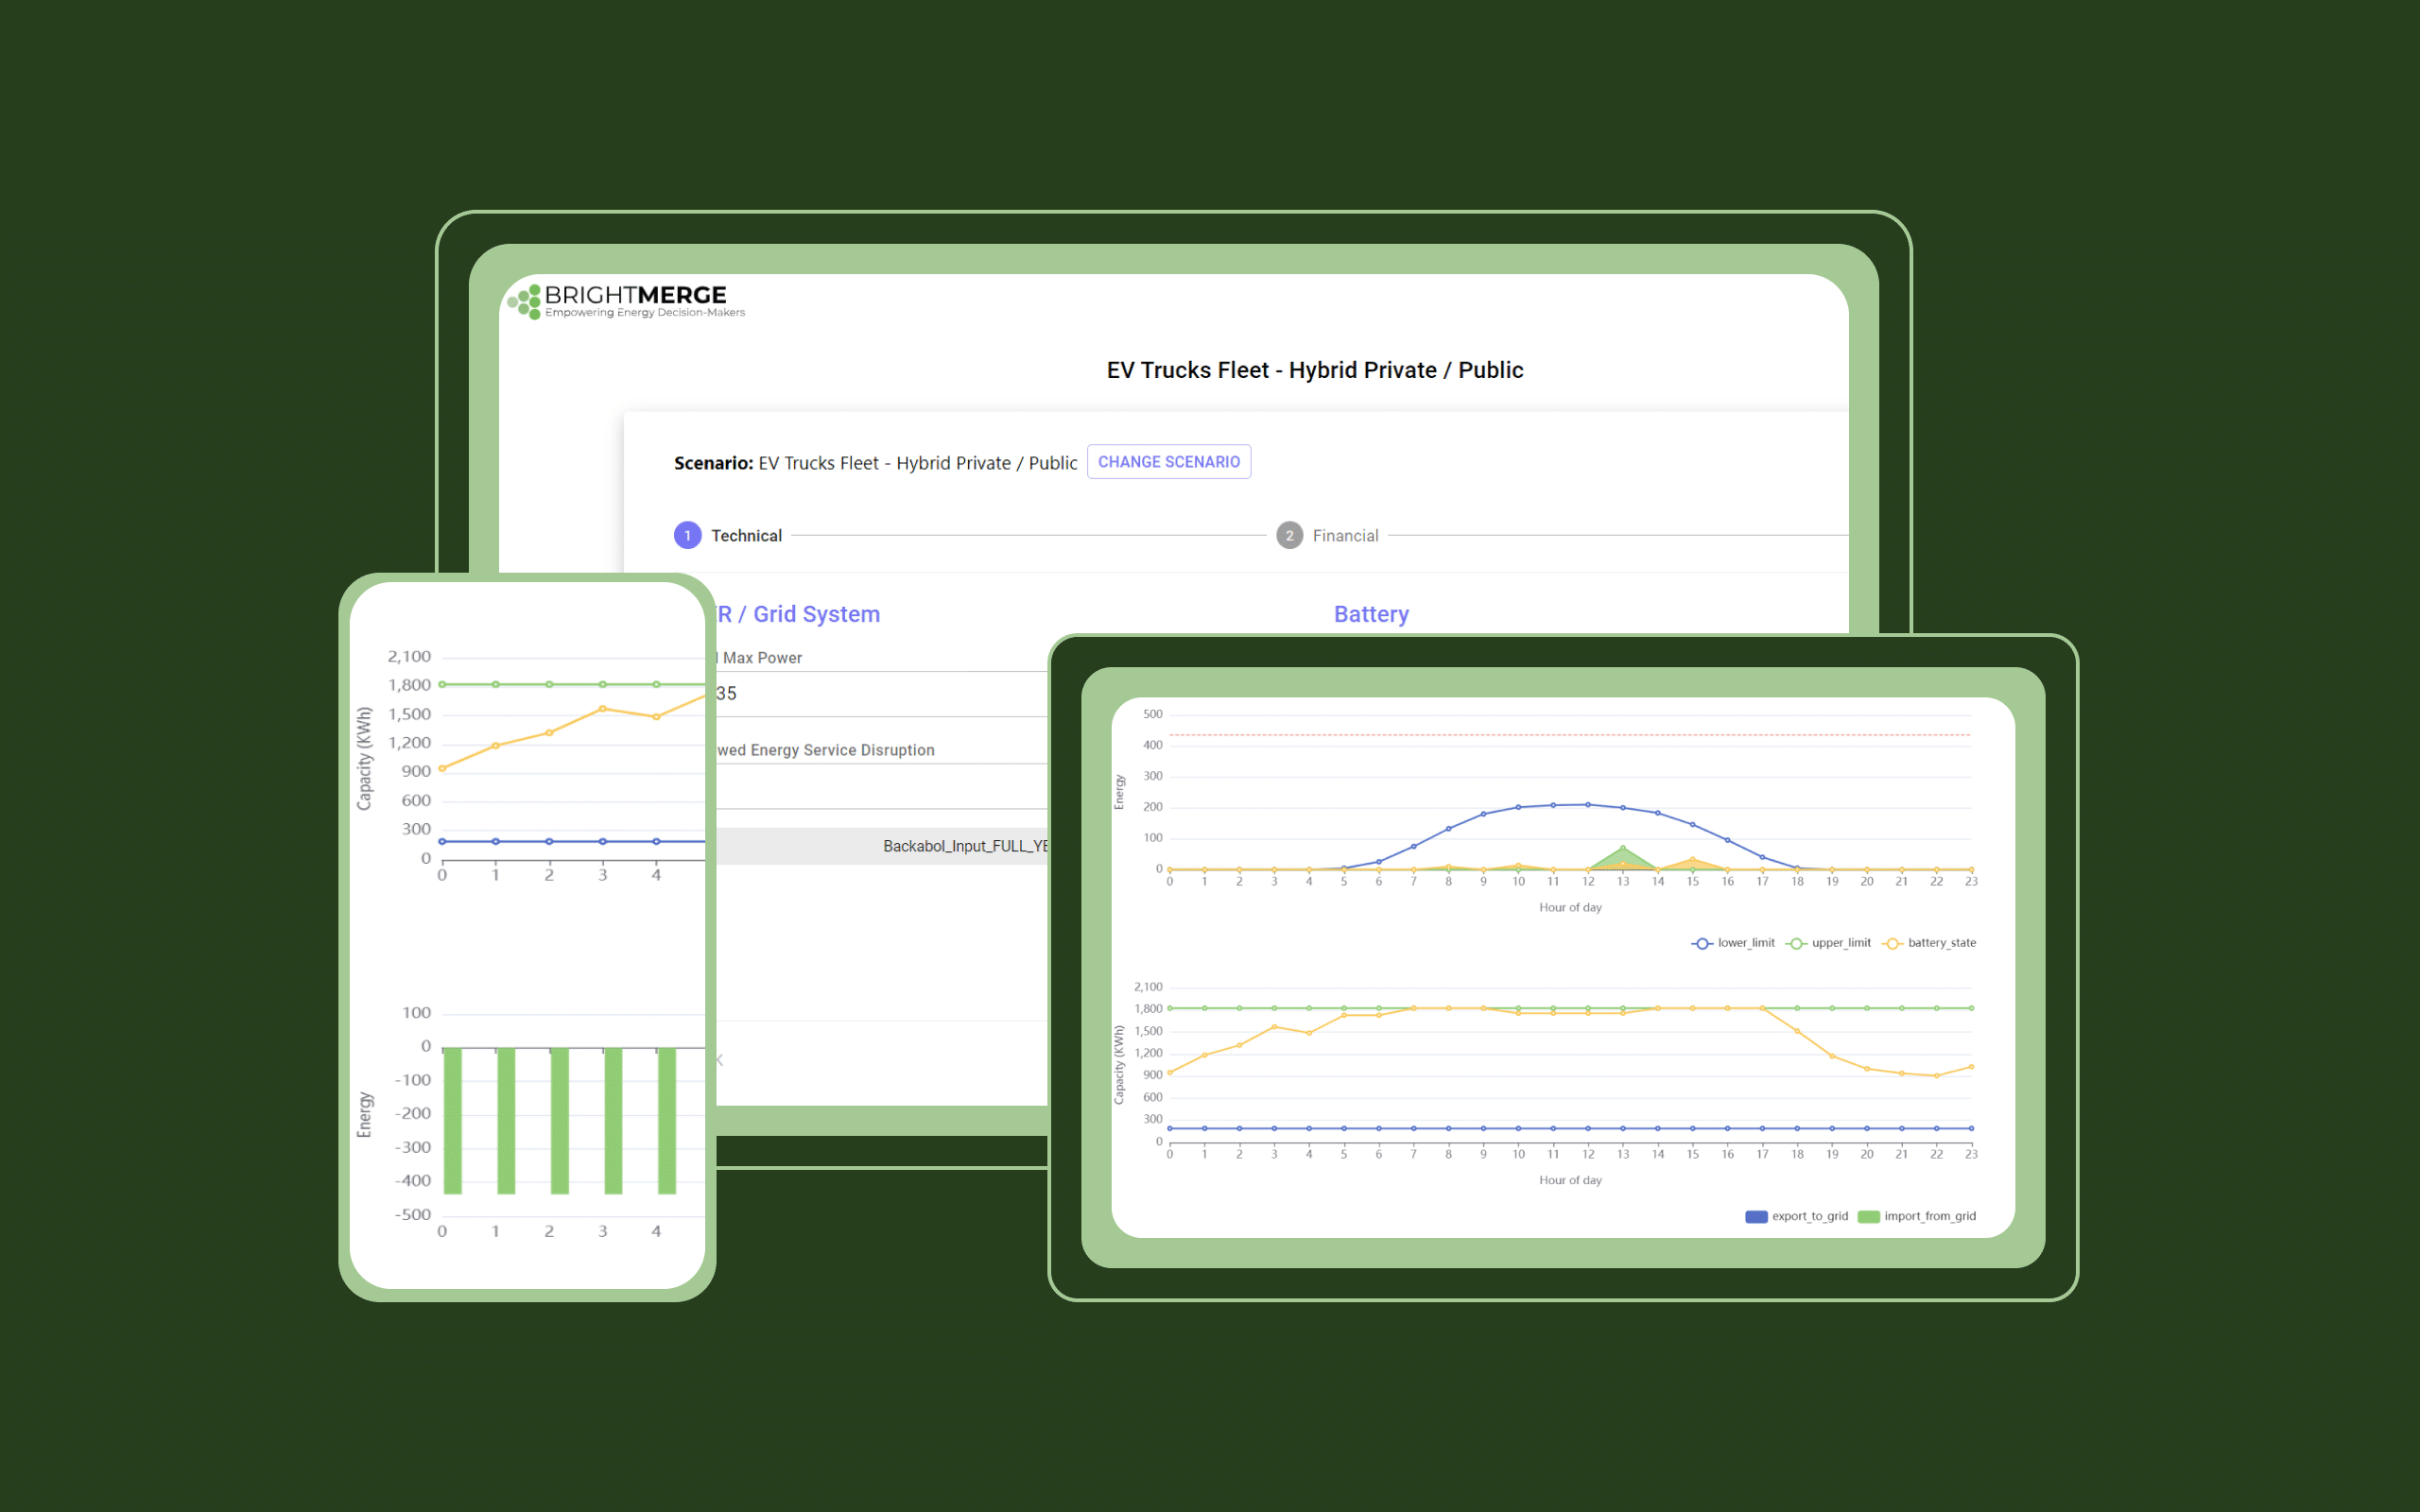Click the page title EV Trucks Fleet heading

(1315, 370)
